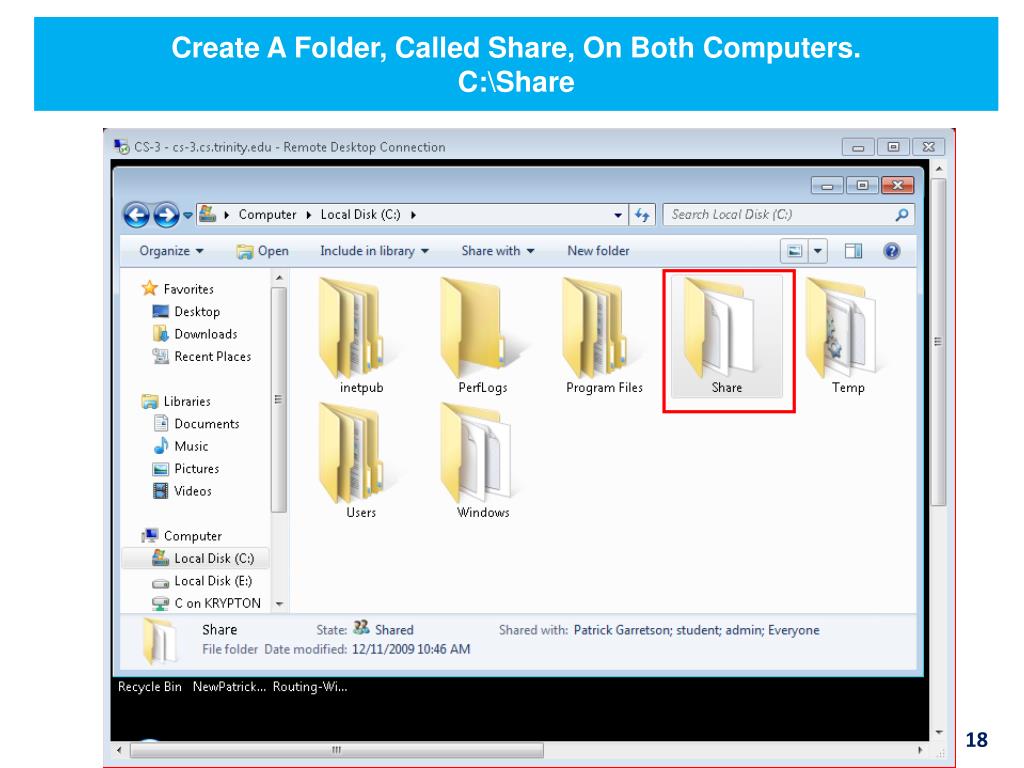
Task: Open the Include in library menu
Action: 374,251
